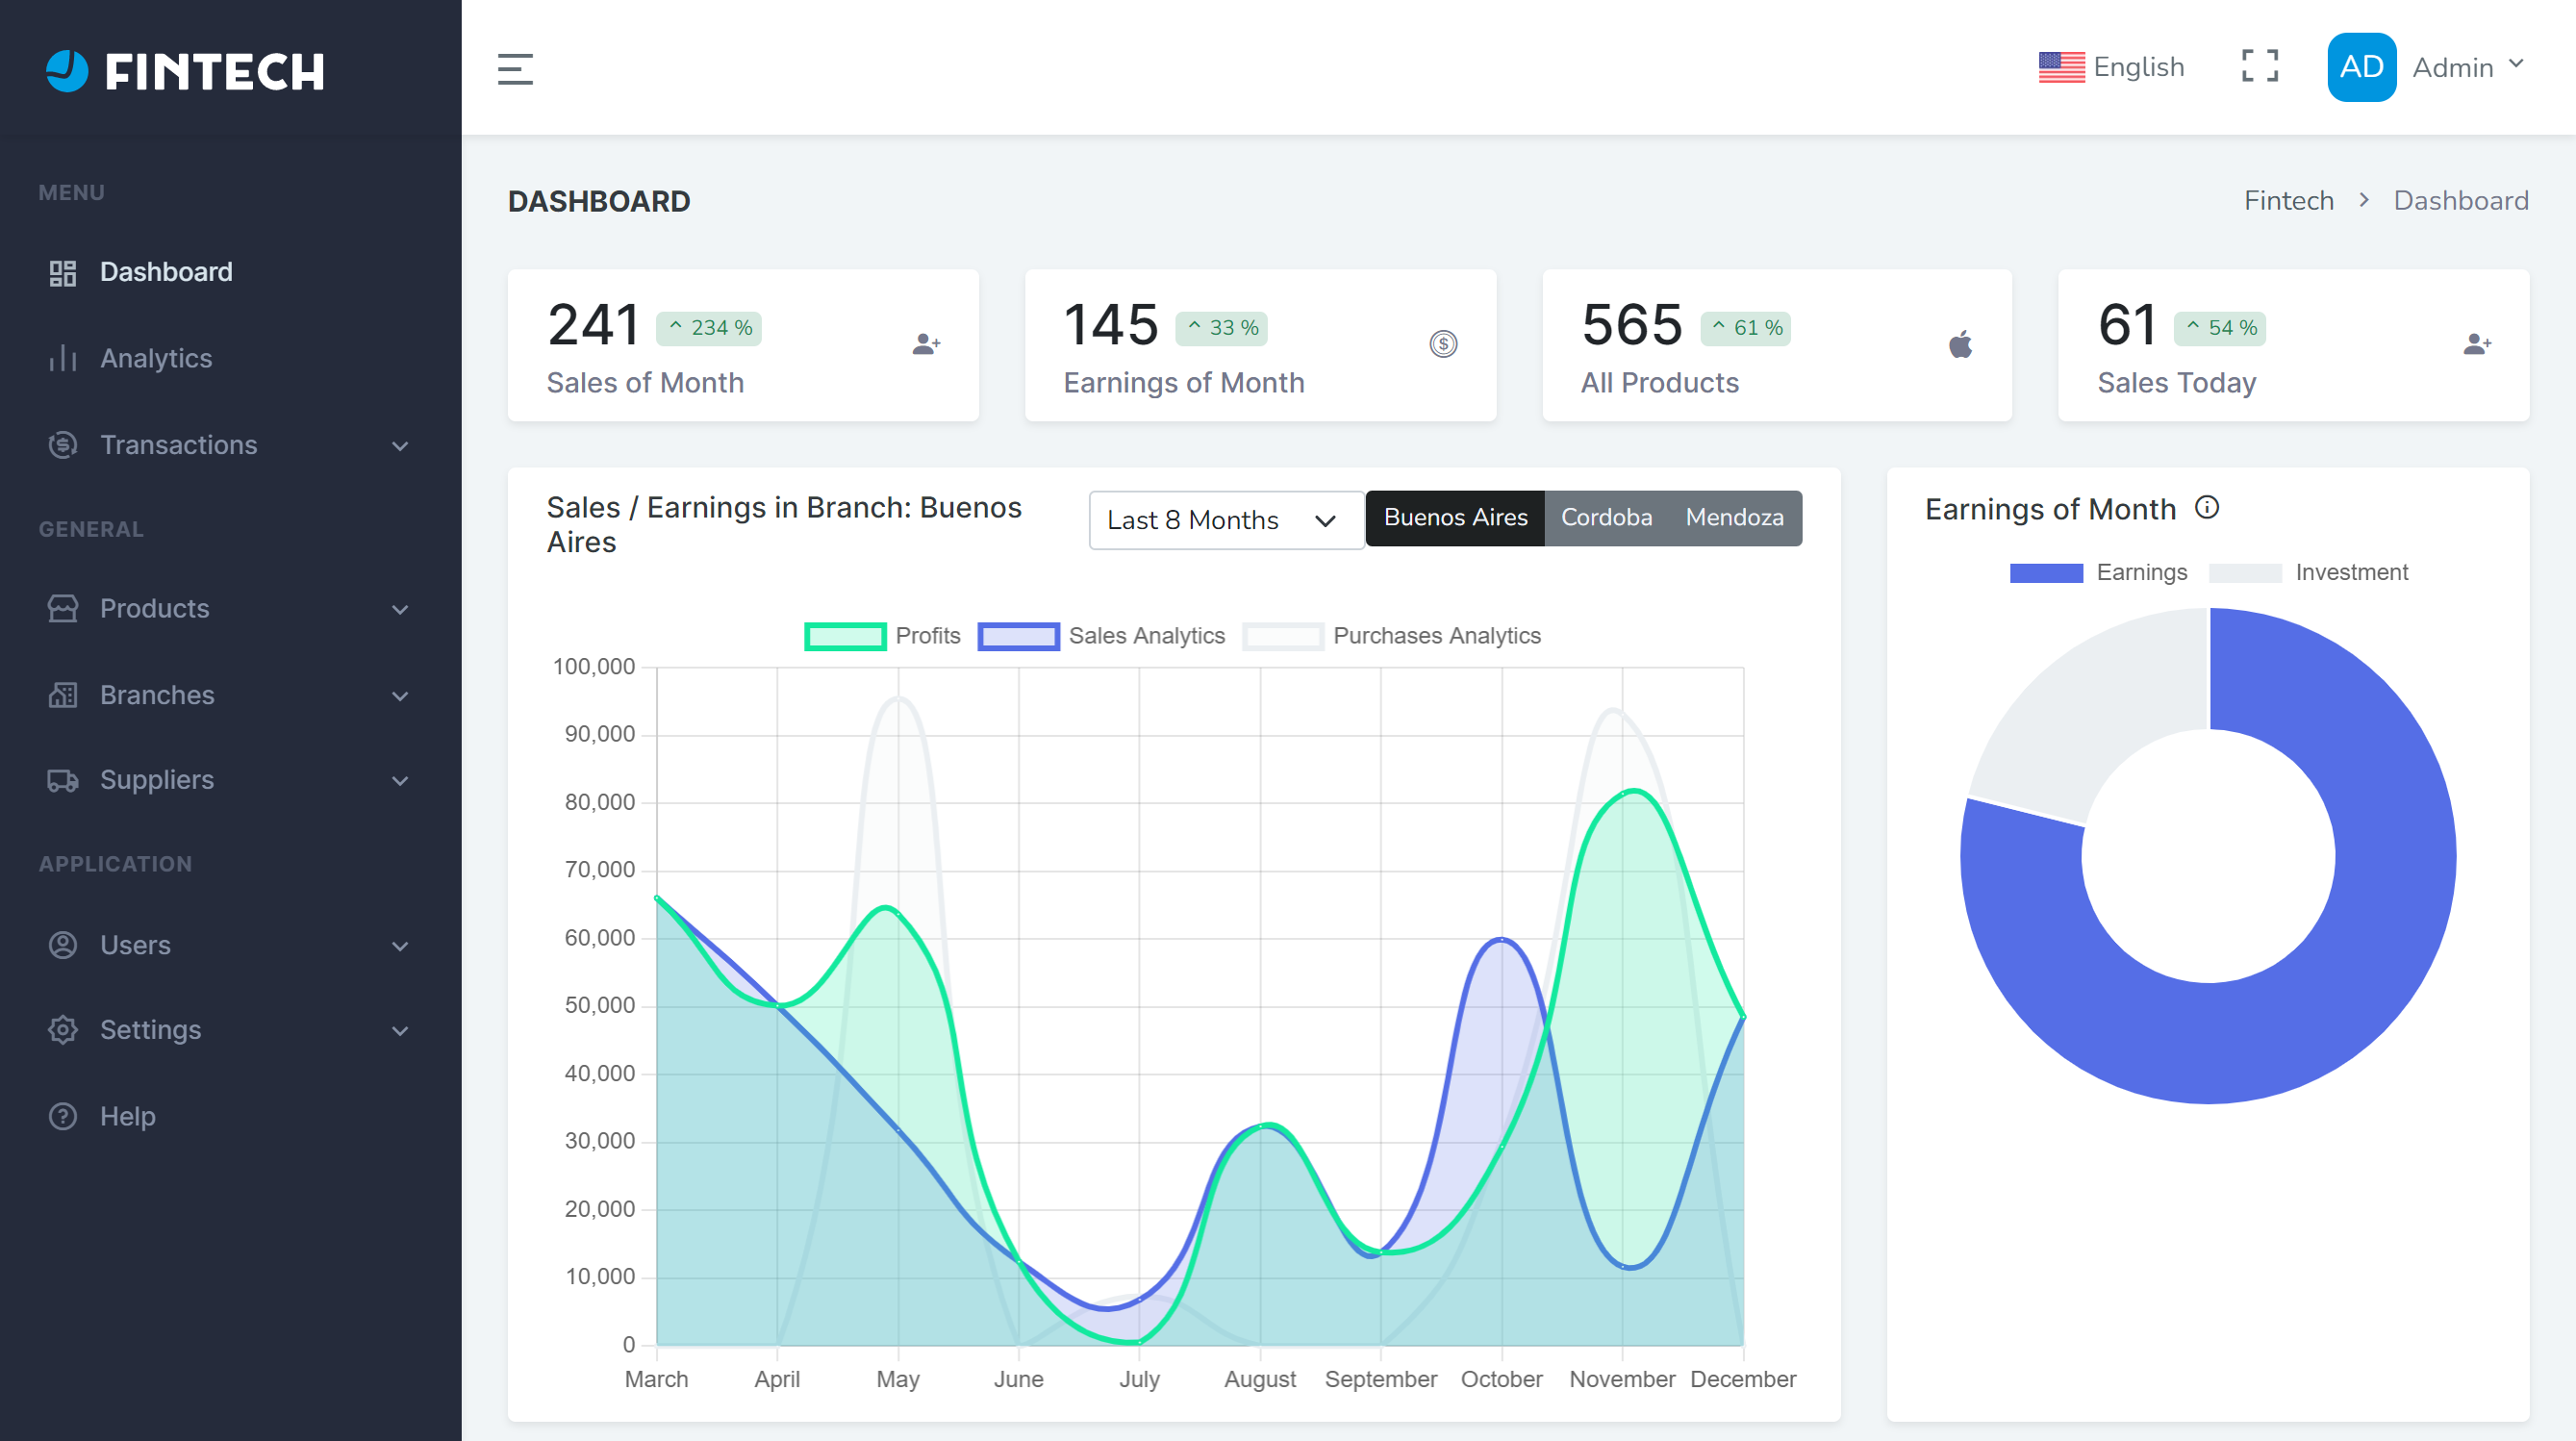The image size is (2576, 1441).
Task: Click the Fintech logo in the sidebar
Action: coord(186,70)
